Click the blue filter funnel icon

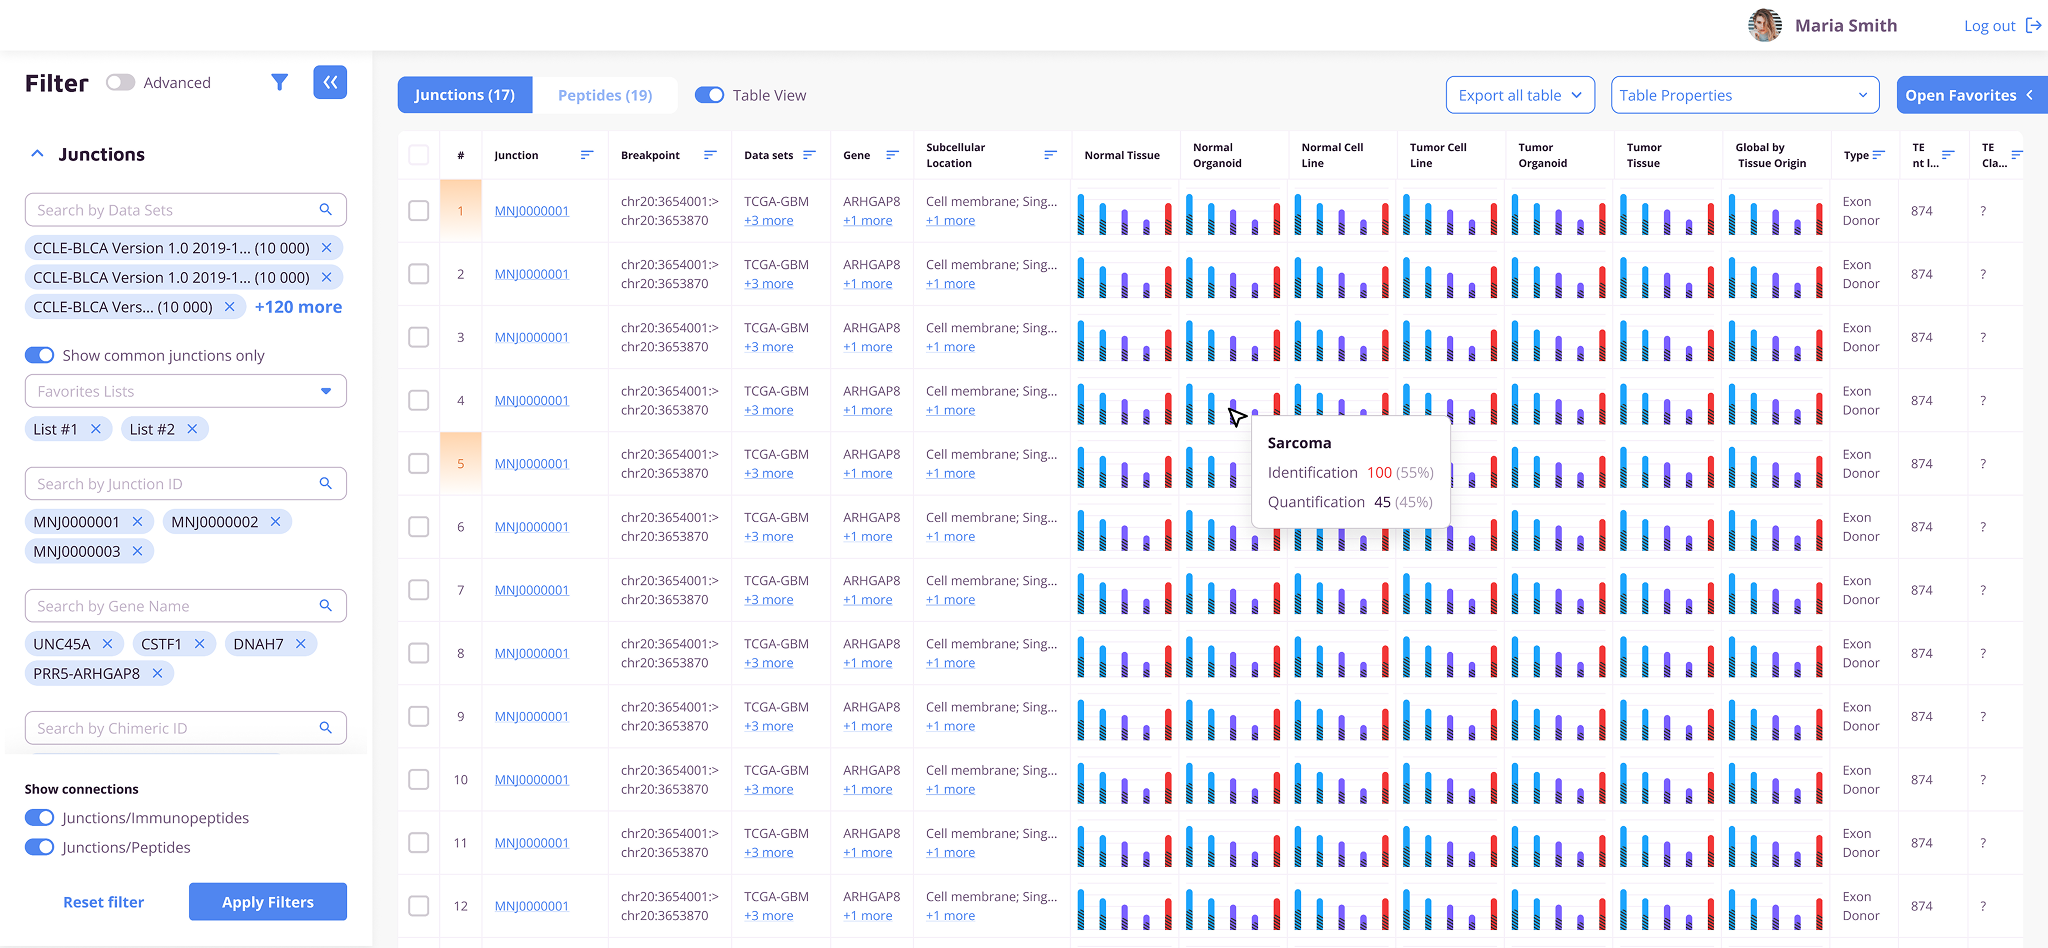[280, 82]
